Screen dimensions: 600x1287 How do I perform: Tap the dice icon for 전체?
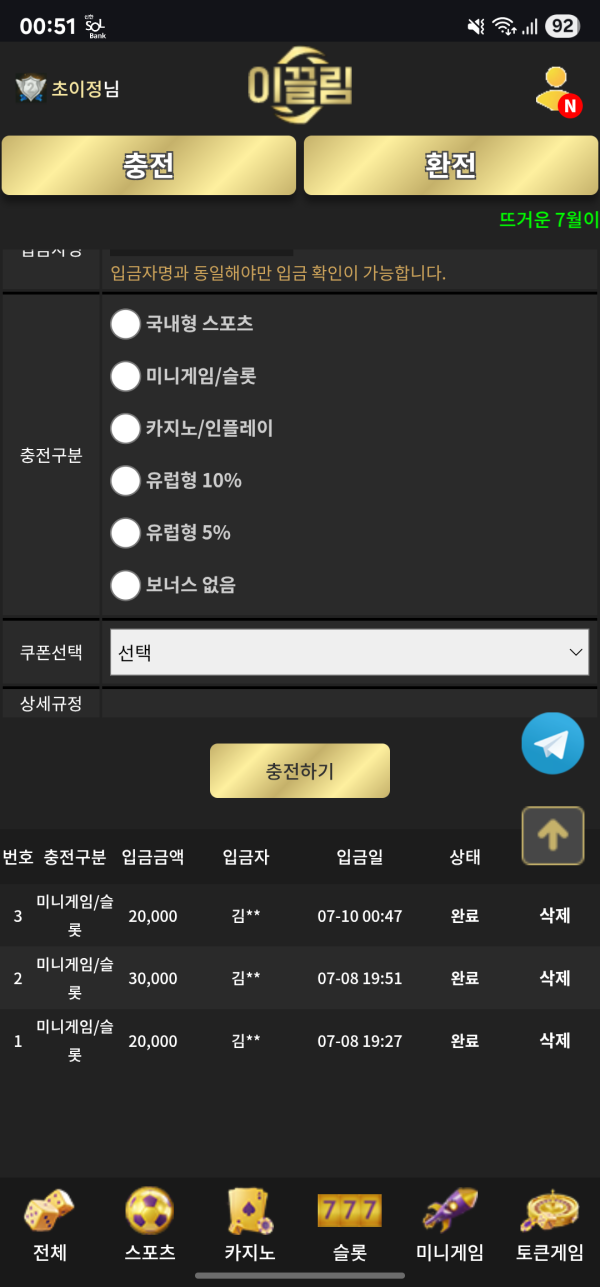tap(49, 1210)
